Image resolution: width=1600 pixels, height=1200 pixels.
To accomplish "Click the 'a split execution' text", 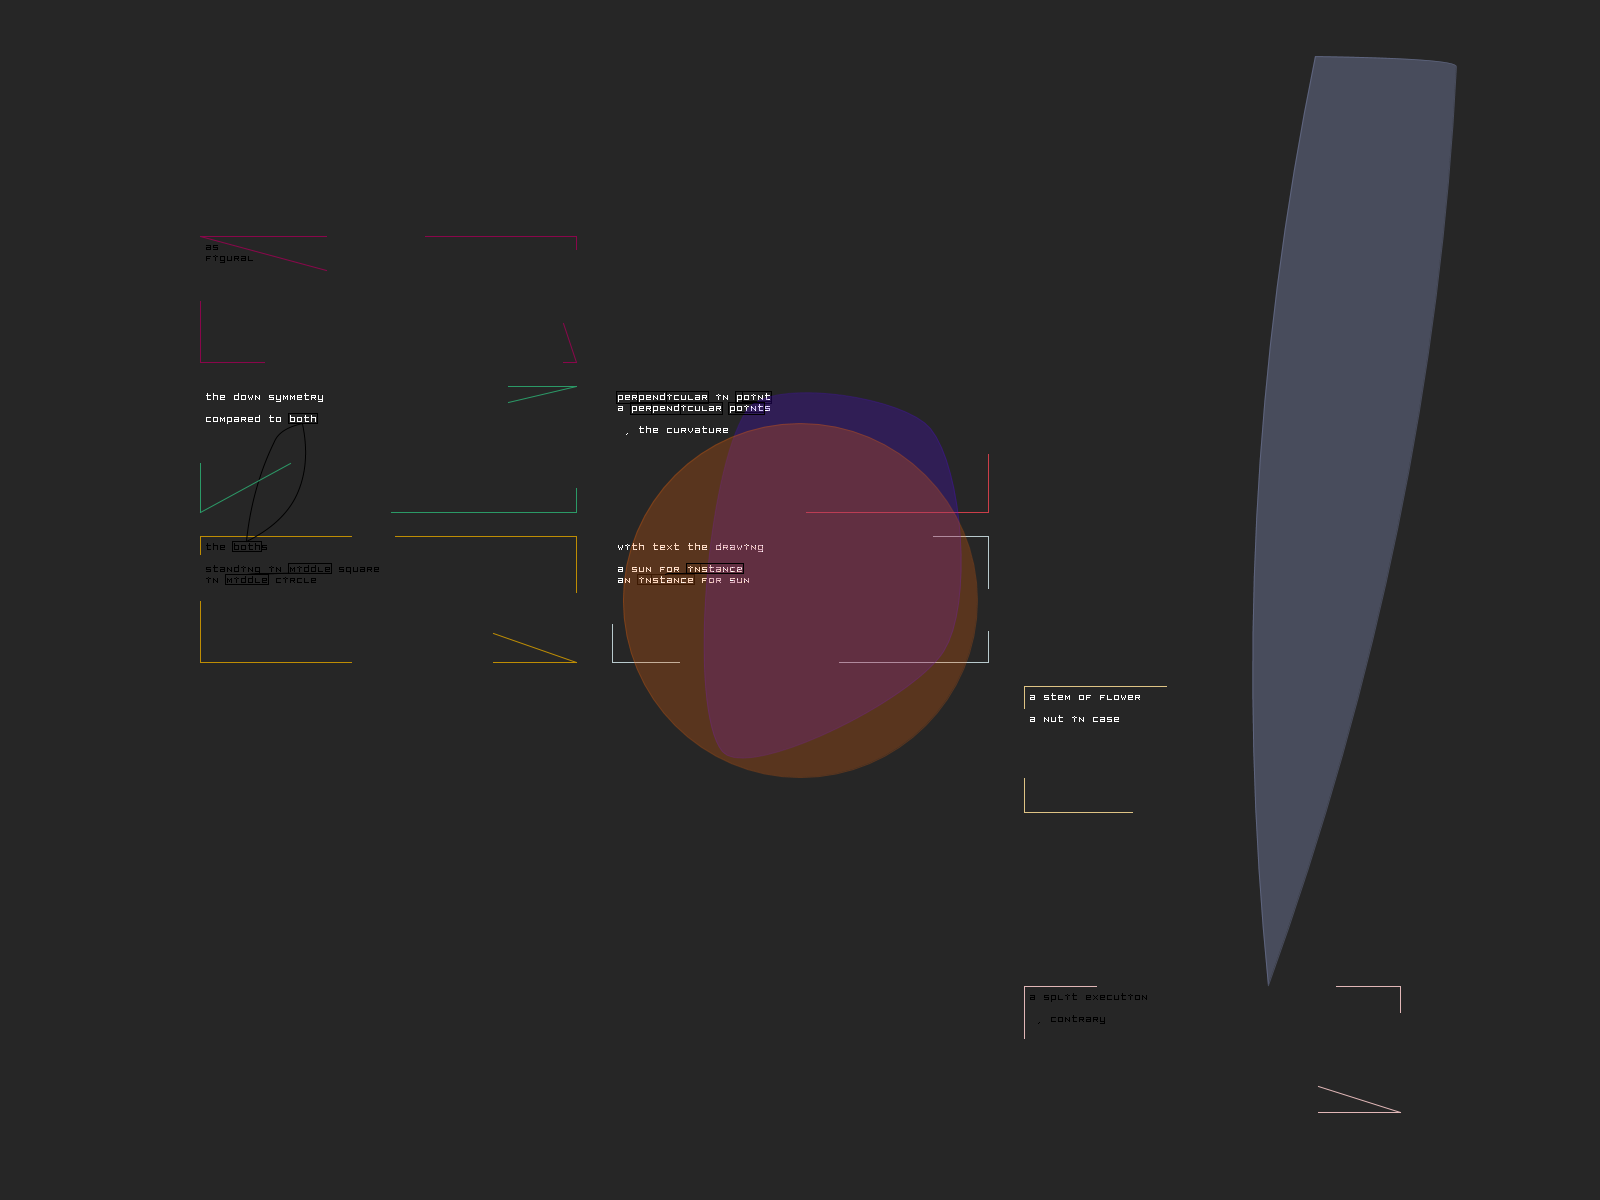I will point(1088,997).
